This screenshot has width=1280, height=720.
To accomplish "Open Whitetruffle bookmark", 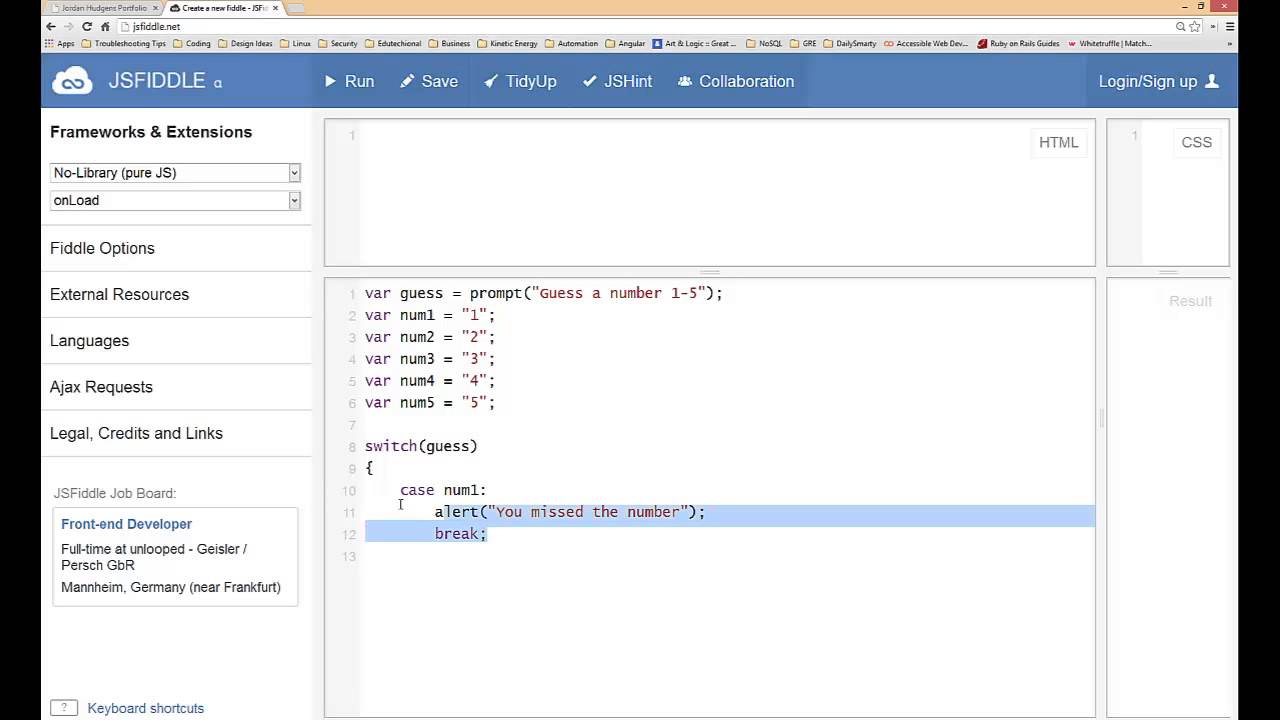I will pyautogui.click(x=1109, y=44).
